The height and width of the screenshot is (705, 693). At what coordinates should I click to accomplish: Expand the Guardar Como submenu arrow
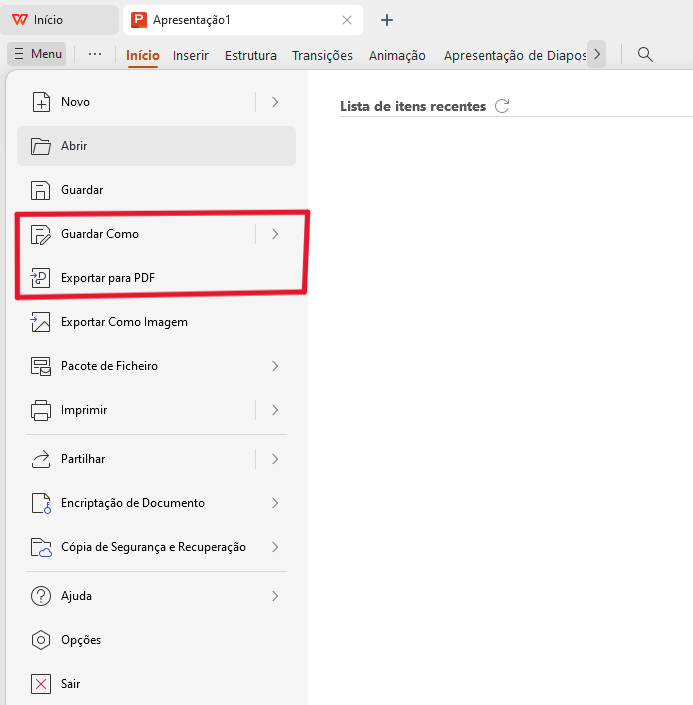pyautogui.click(x=275, y=234)
